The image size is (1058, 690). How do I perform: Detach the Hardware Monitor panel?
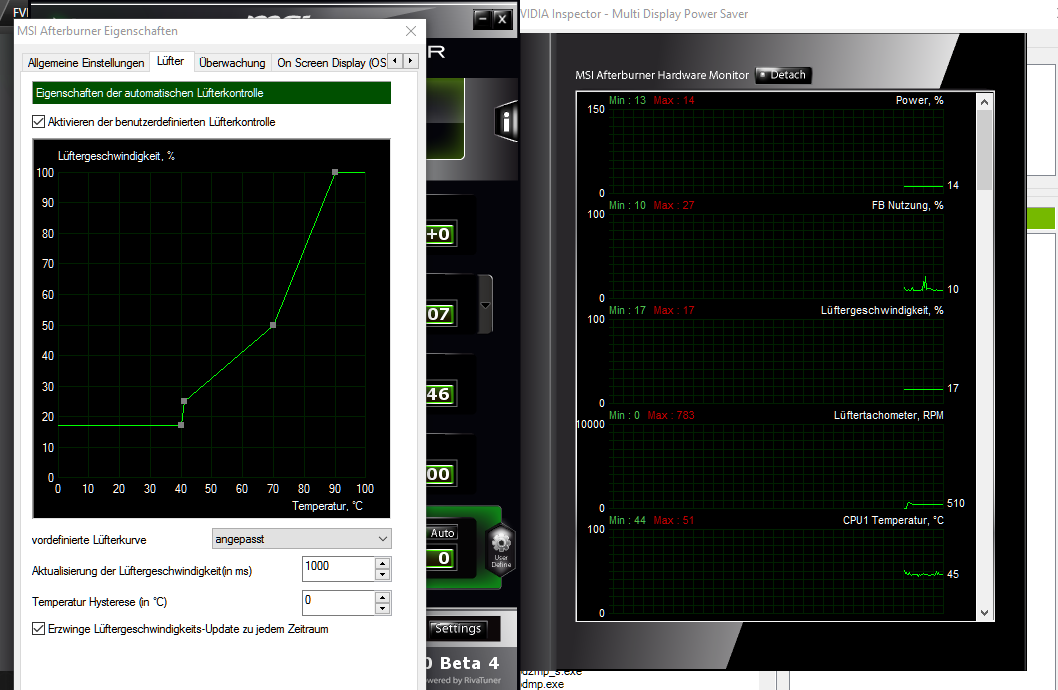tap(783, 75)
